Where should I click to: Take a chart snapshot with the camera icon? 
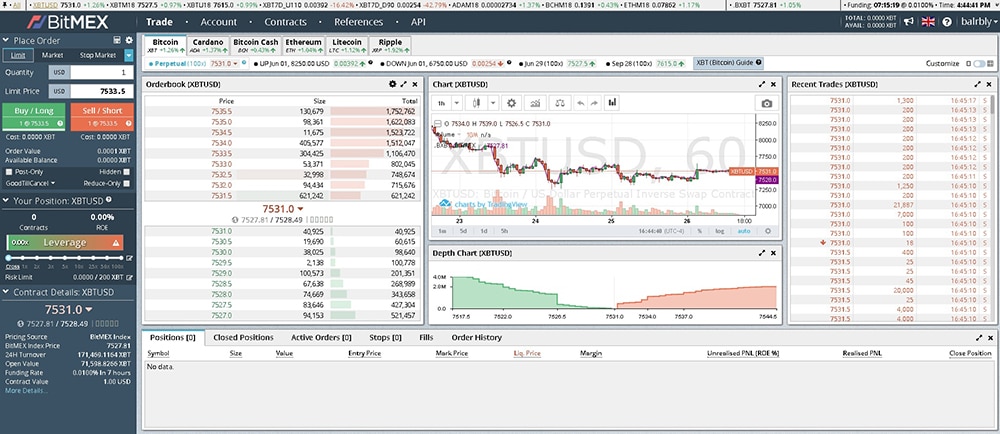(x=767, y=102)
